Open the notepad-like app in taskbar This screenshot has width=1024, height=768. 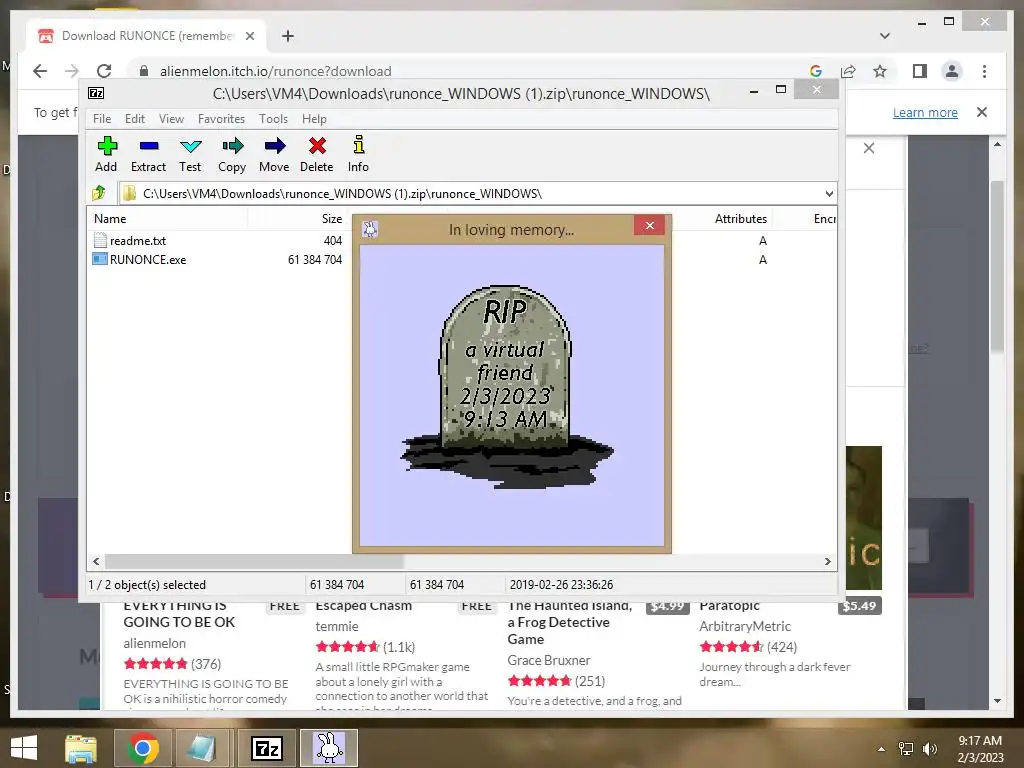click(x=204, y=748)
